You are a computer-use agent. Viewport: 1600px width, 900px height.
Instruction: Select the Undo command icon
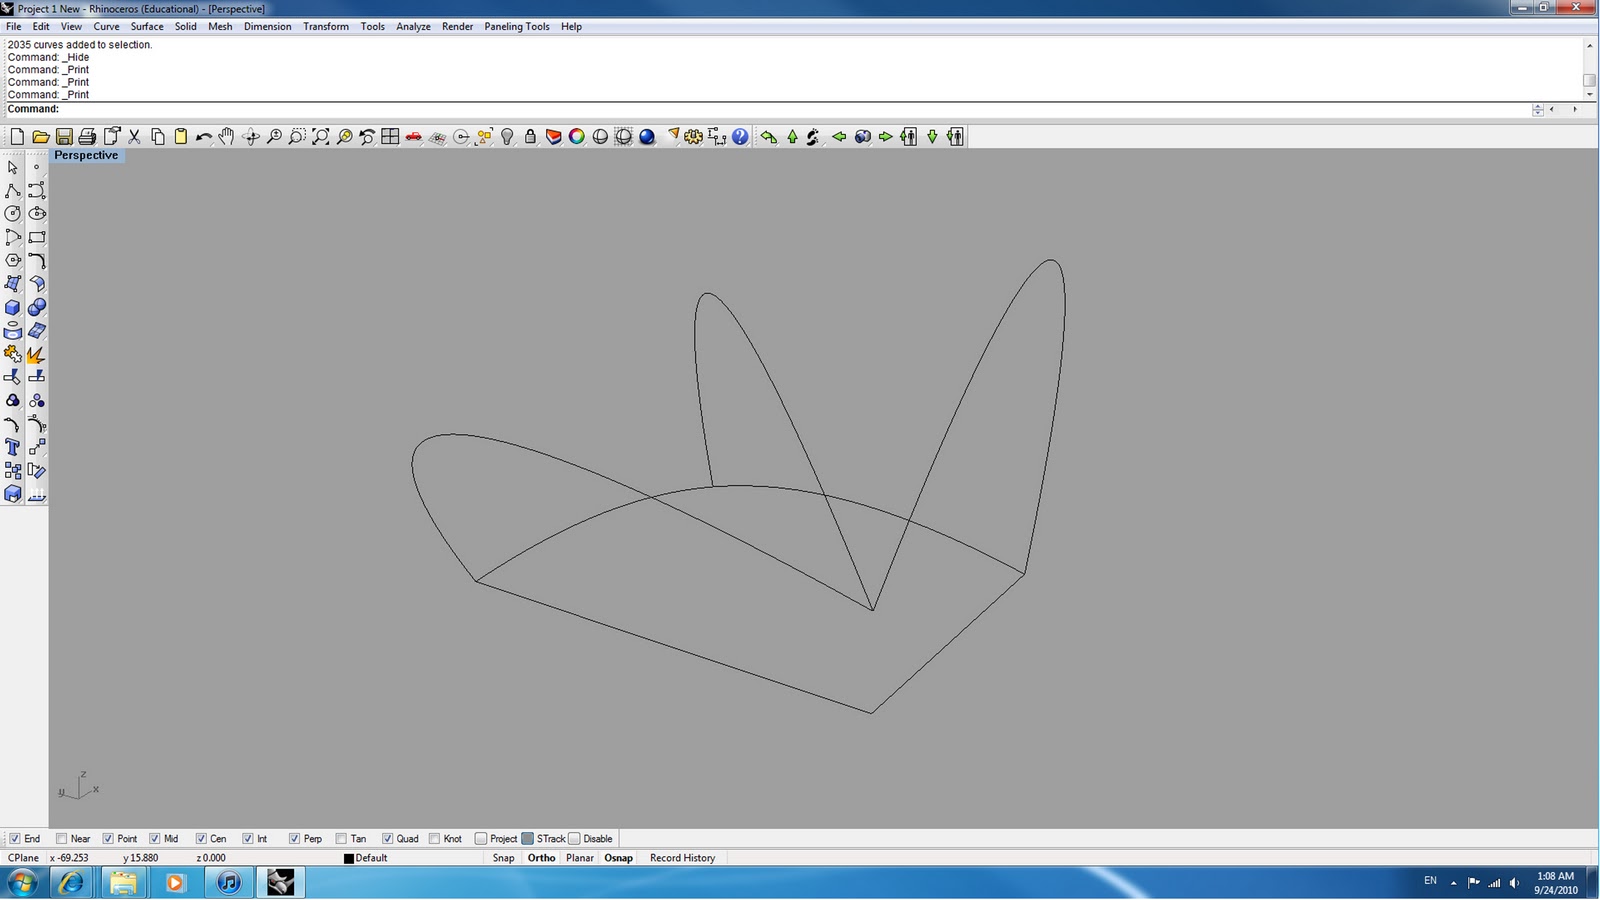coord(203,137)
